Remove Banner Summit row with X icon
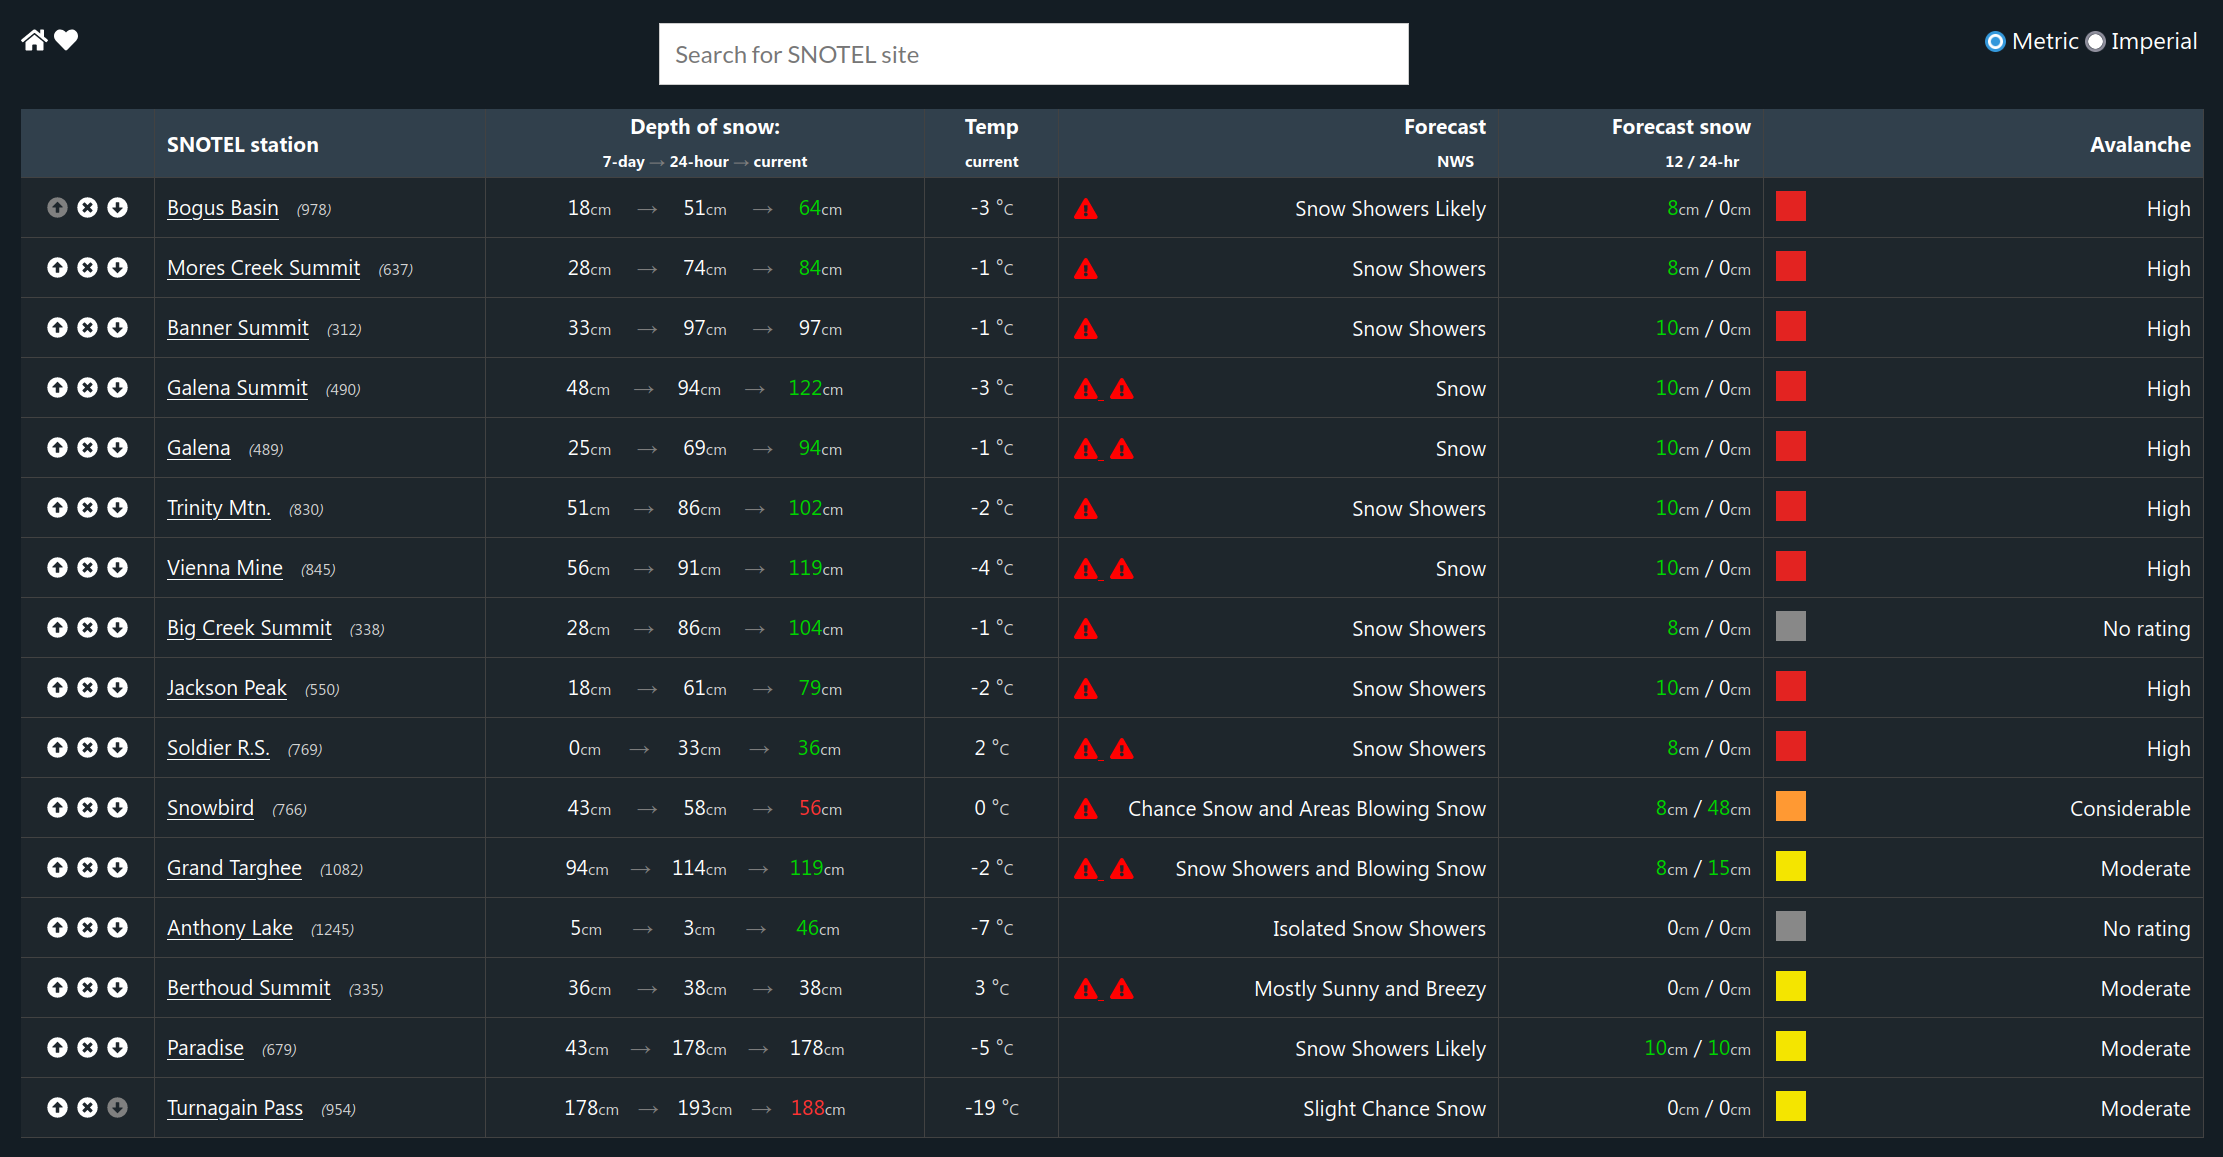Image resolution: width=2223 pixels, height=1157 pixels. click(88, 328)
